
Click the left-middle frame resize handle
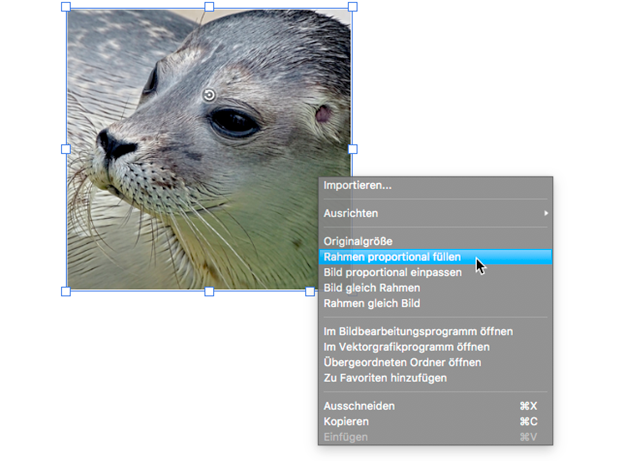(x=67, y=149)
